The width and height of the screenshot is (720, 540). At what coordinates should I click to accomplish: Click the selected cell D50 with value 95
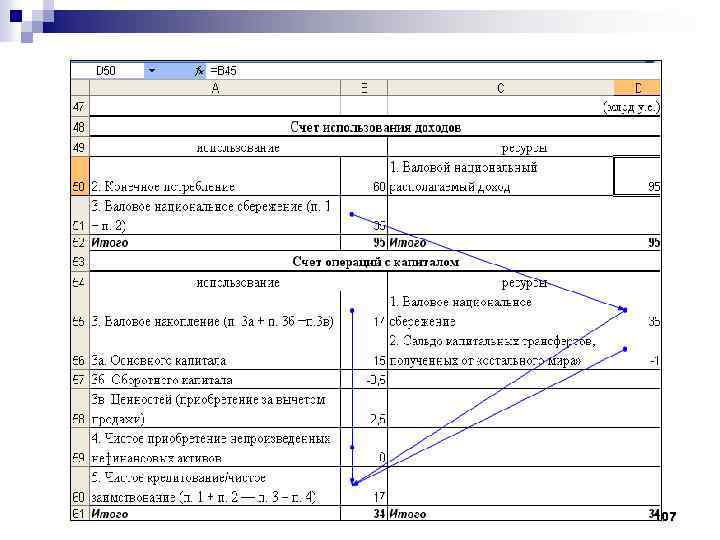point(637,176)
